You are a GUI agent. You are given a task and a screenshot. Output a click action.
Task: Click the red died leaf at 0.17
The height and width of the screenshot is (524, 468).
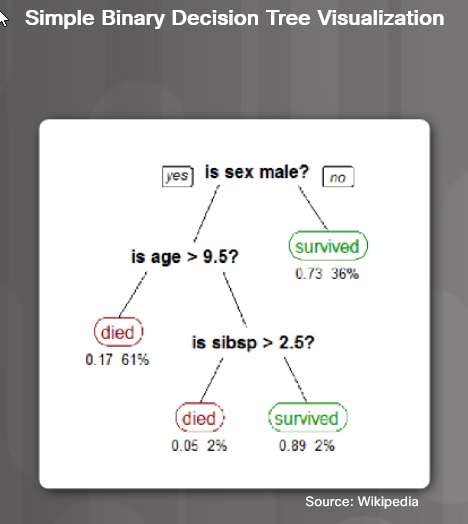[x=118, y=332]
